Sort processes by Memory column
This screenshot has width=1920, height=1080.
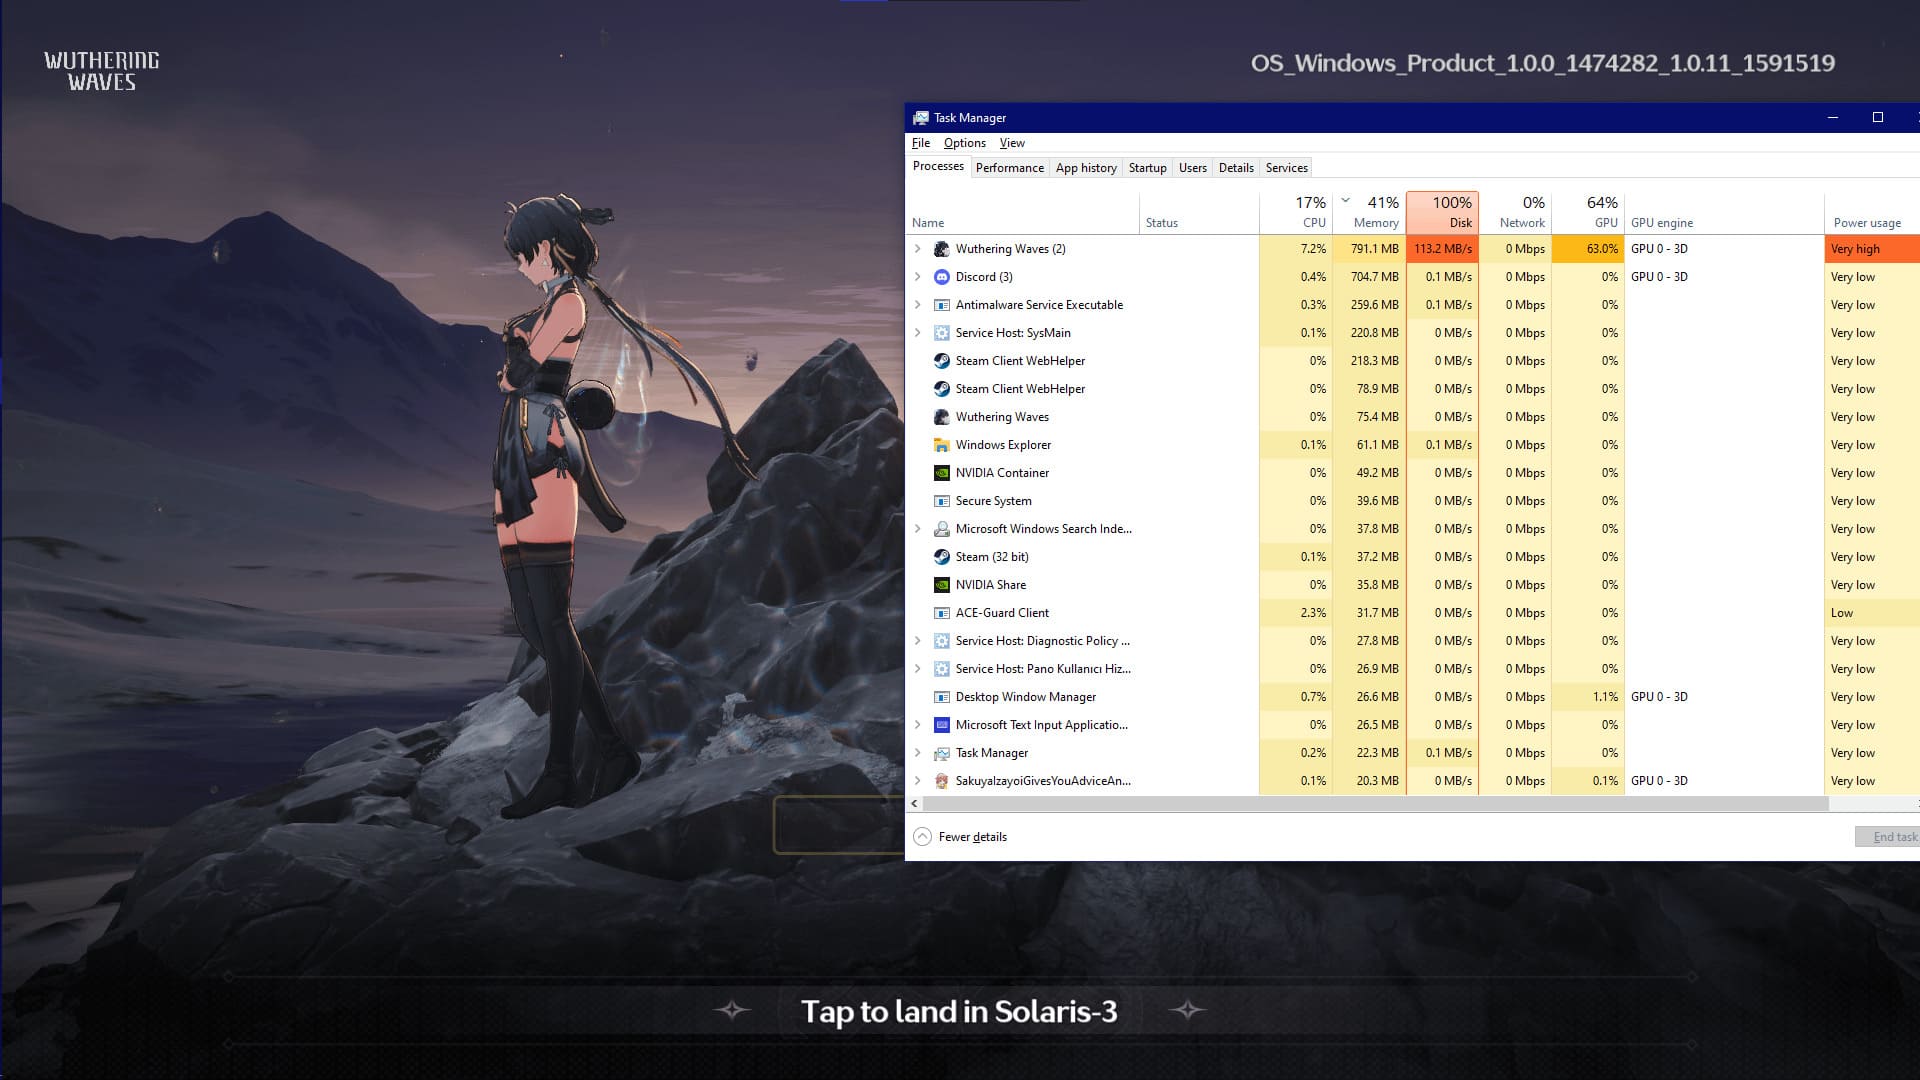click(x=1369, y=212)
